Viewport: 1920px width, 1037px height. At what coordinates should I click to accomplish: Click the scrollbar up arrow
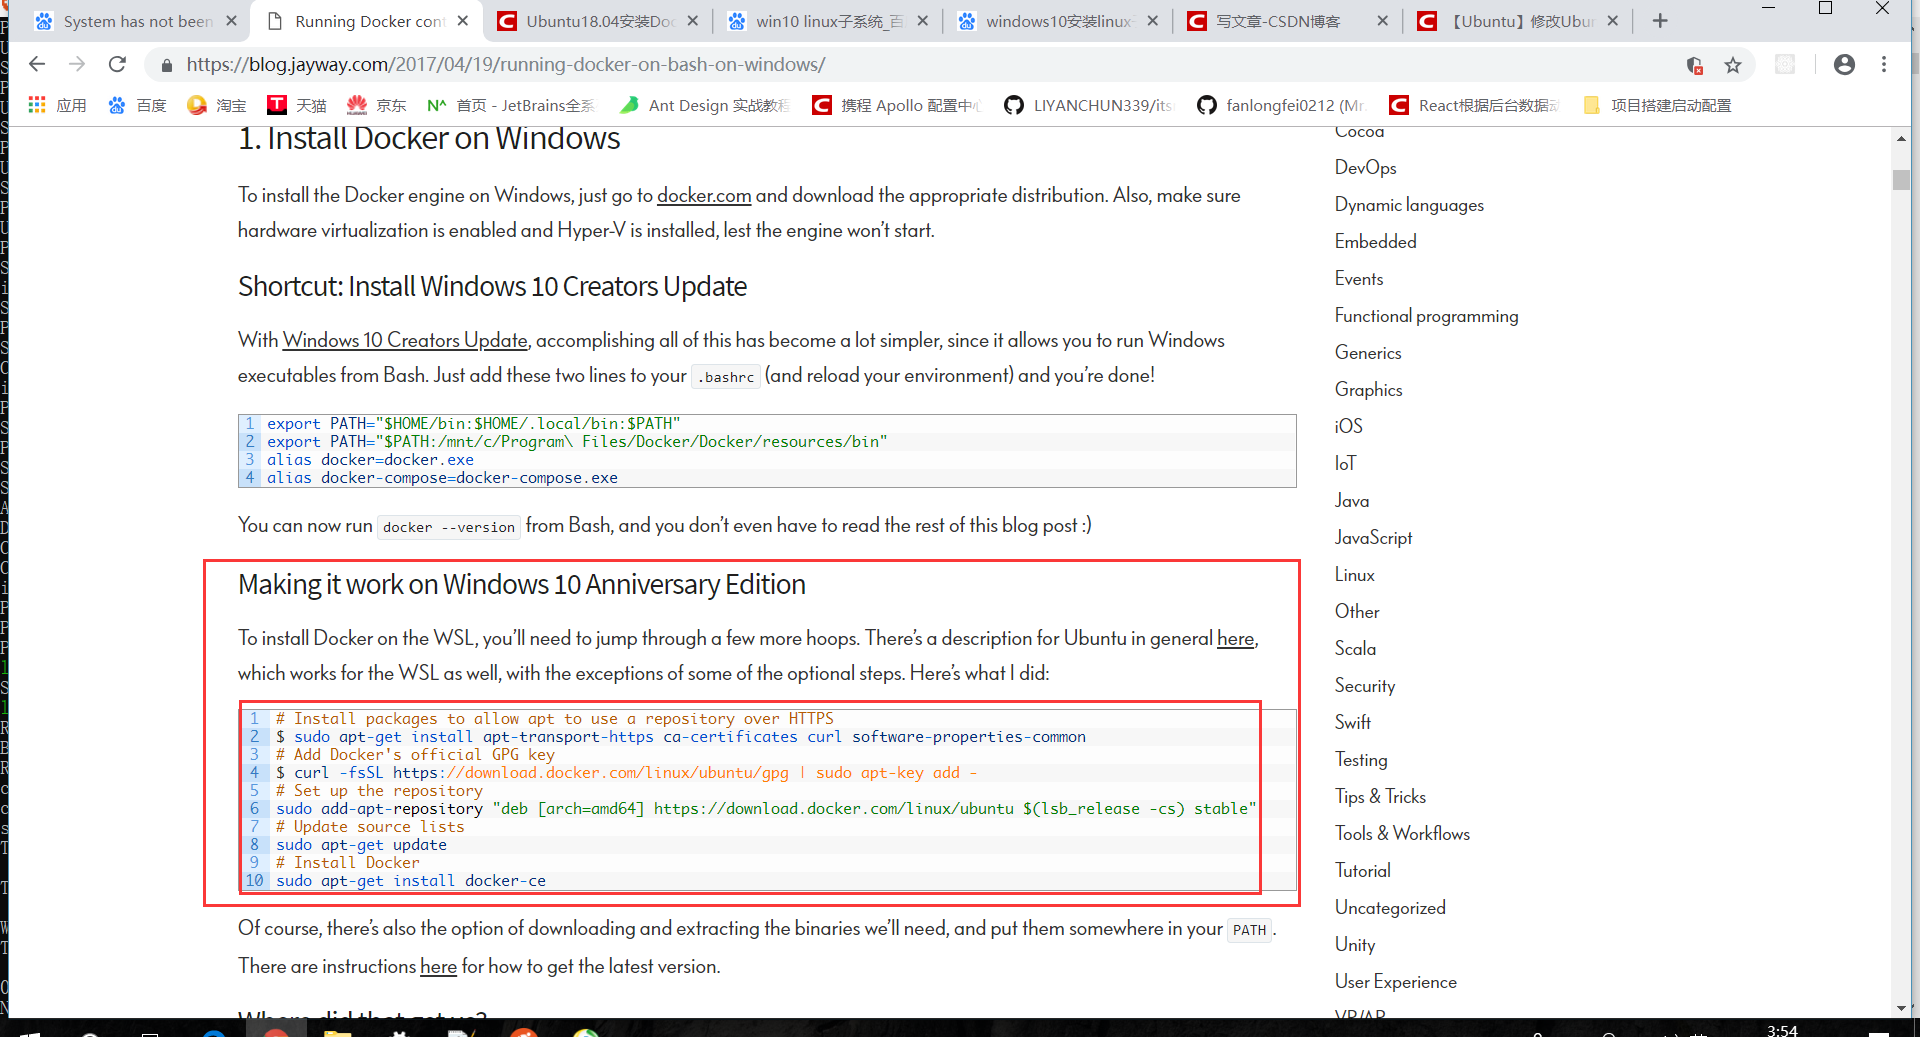(x=1901, y=139)
